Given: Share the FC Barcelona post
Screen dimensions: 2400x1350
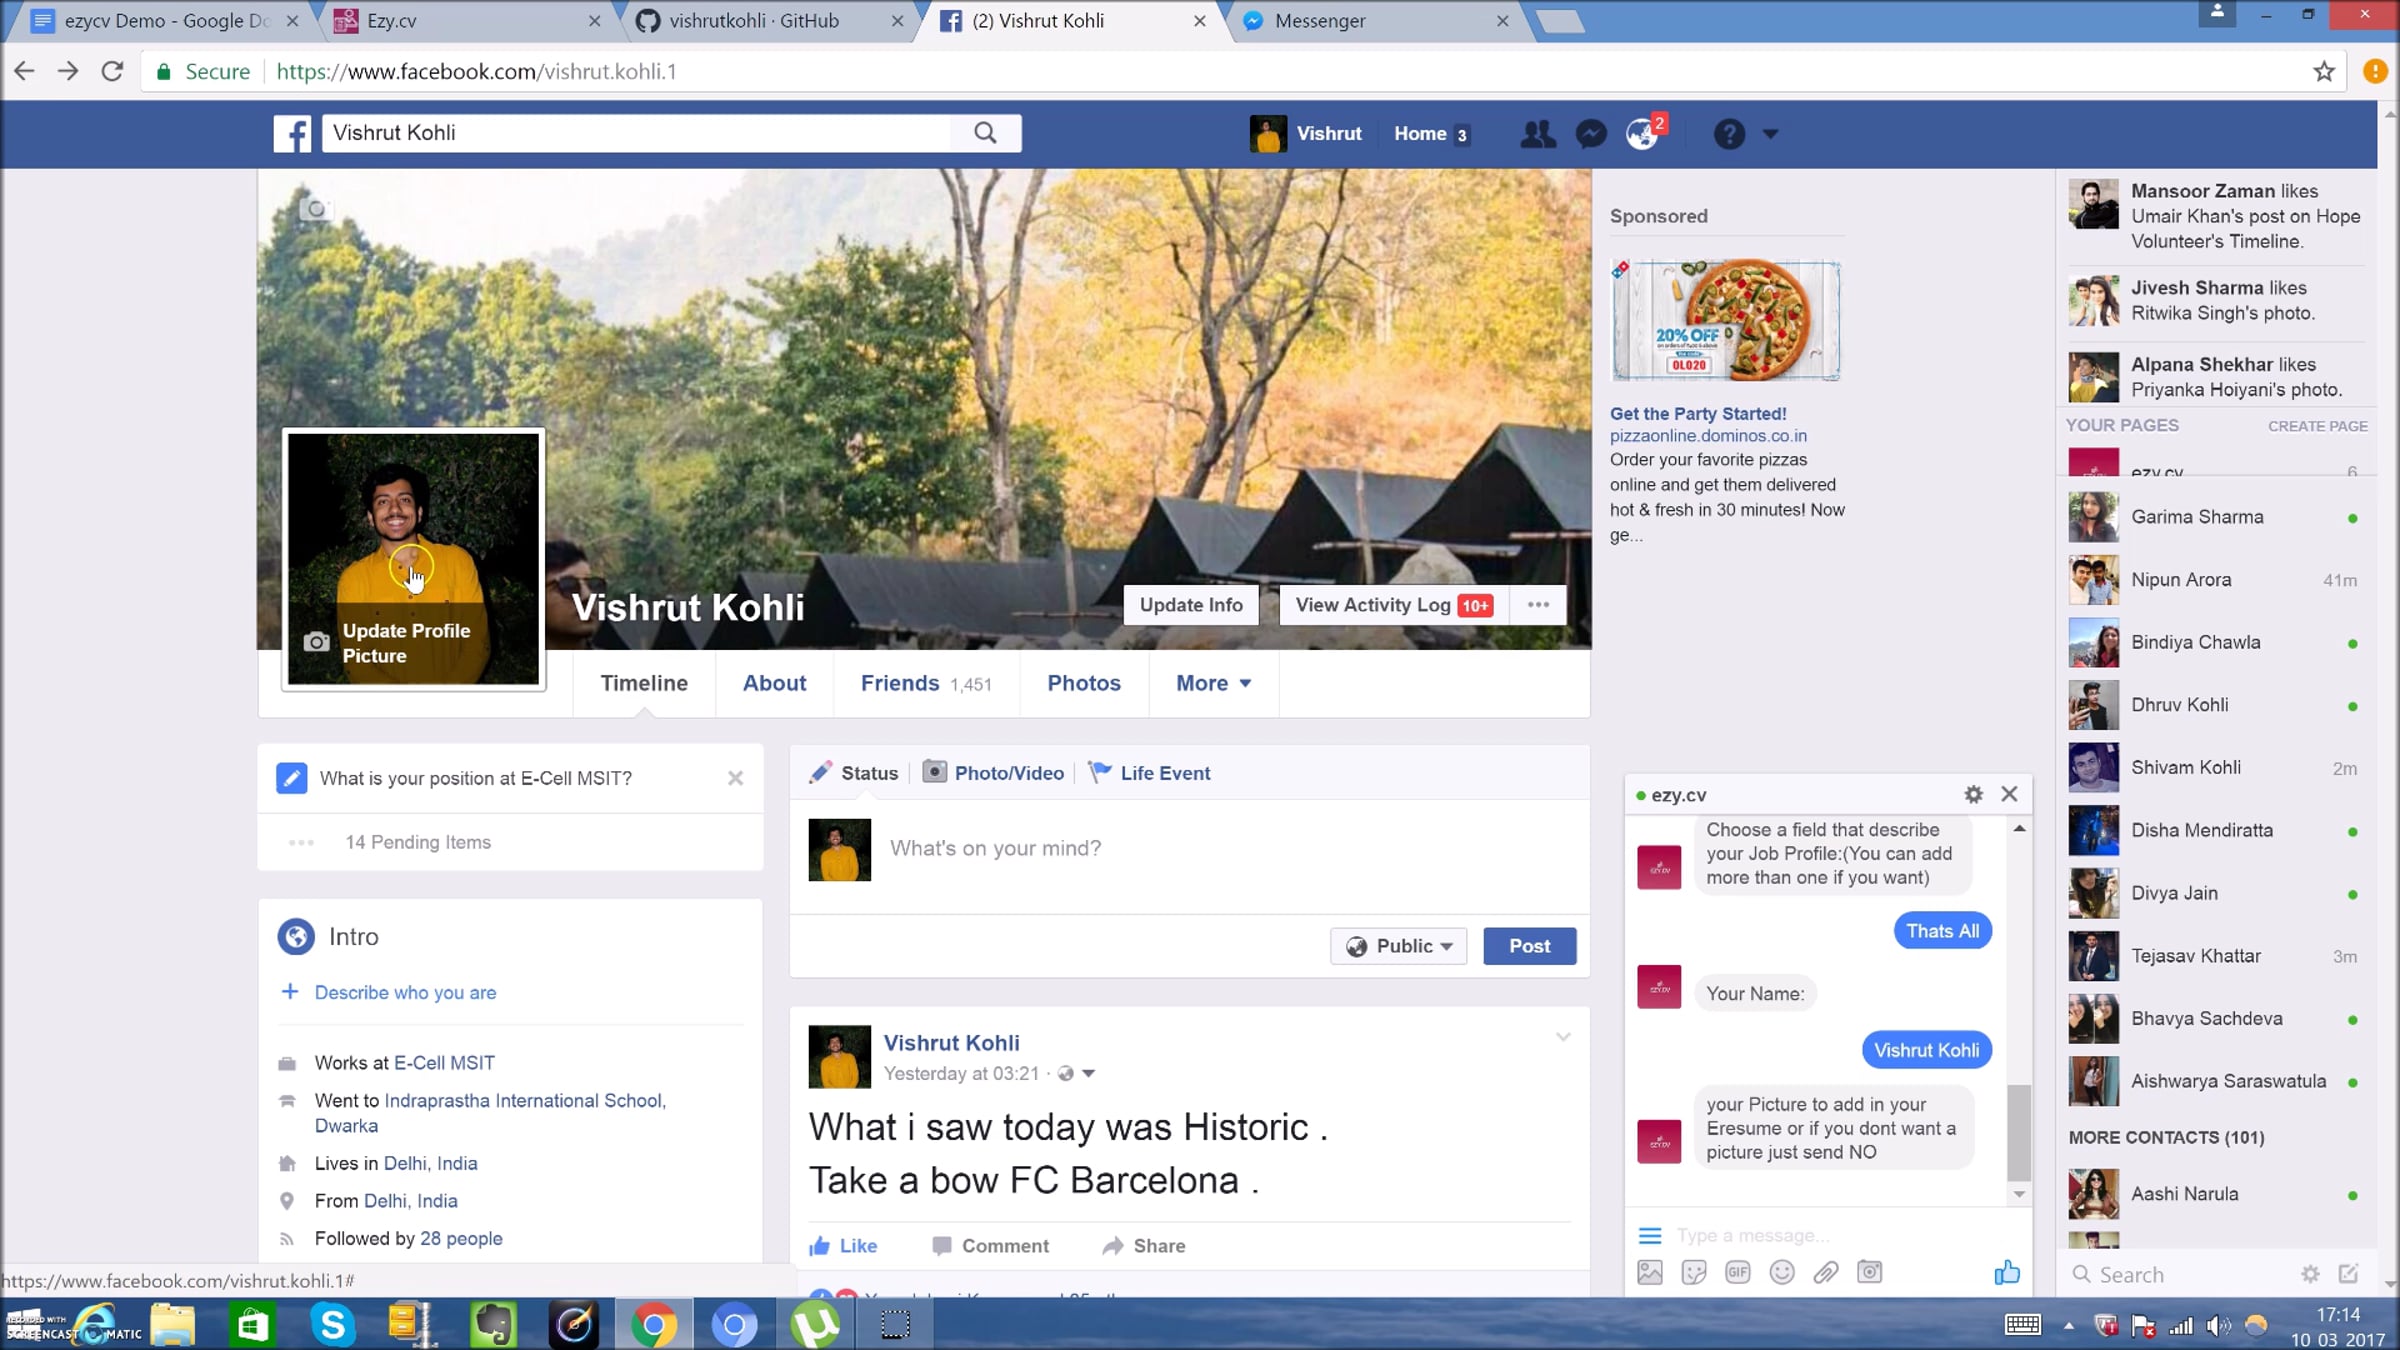Looking at the screenshot, I should click(x=1144, y=1246).
